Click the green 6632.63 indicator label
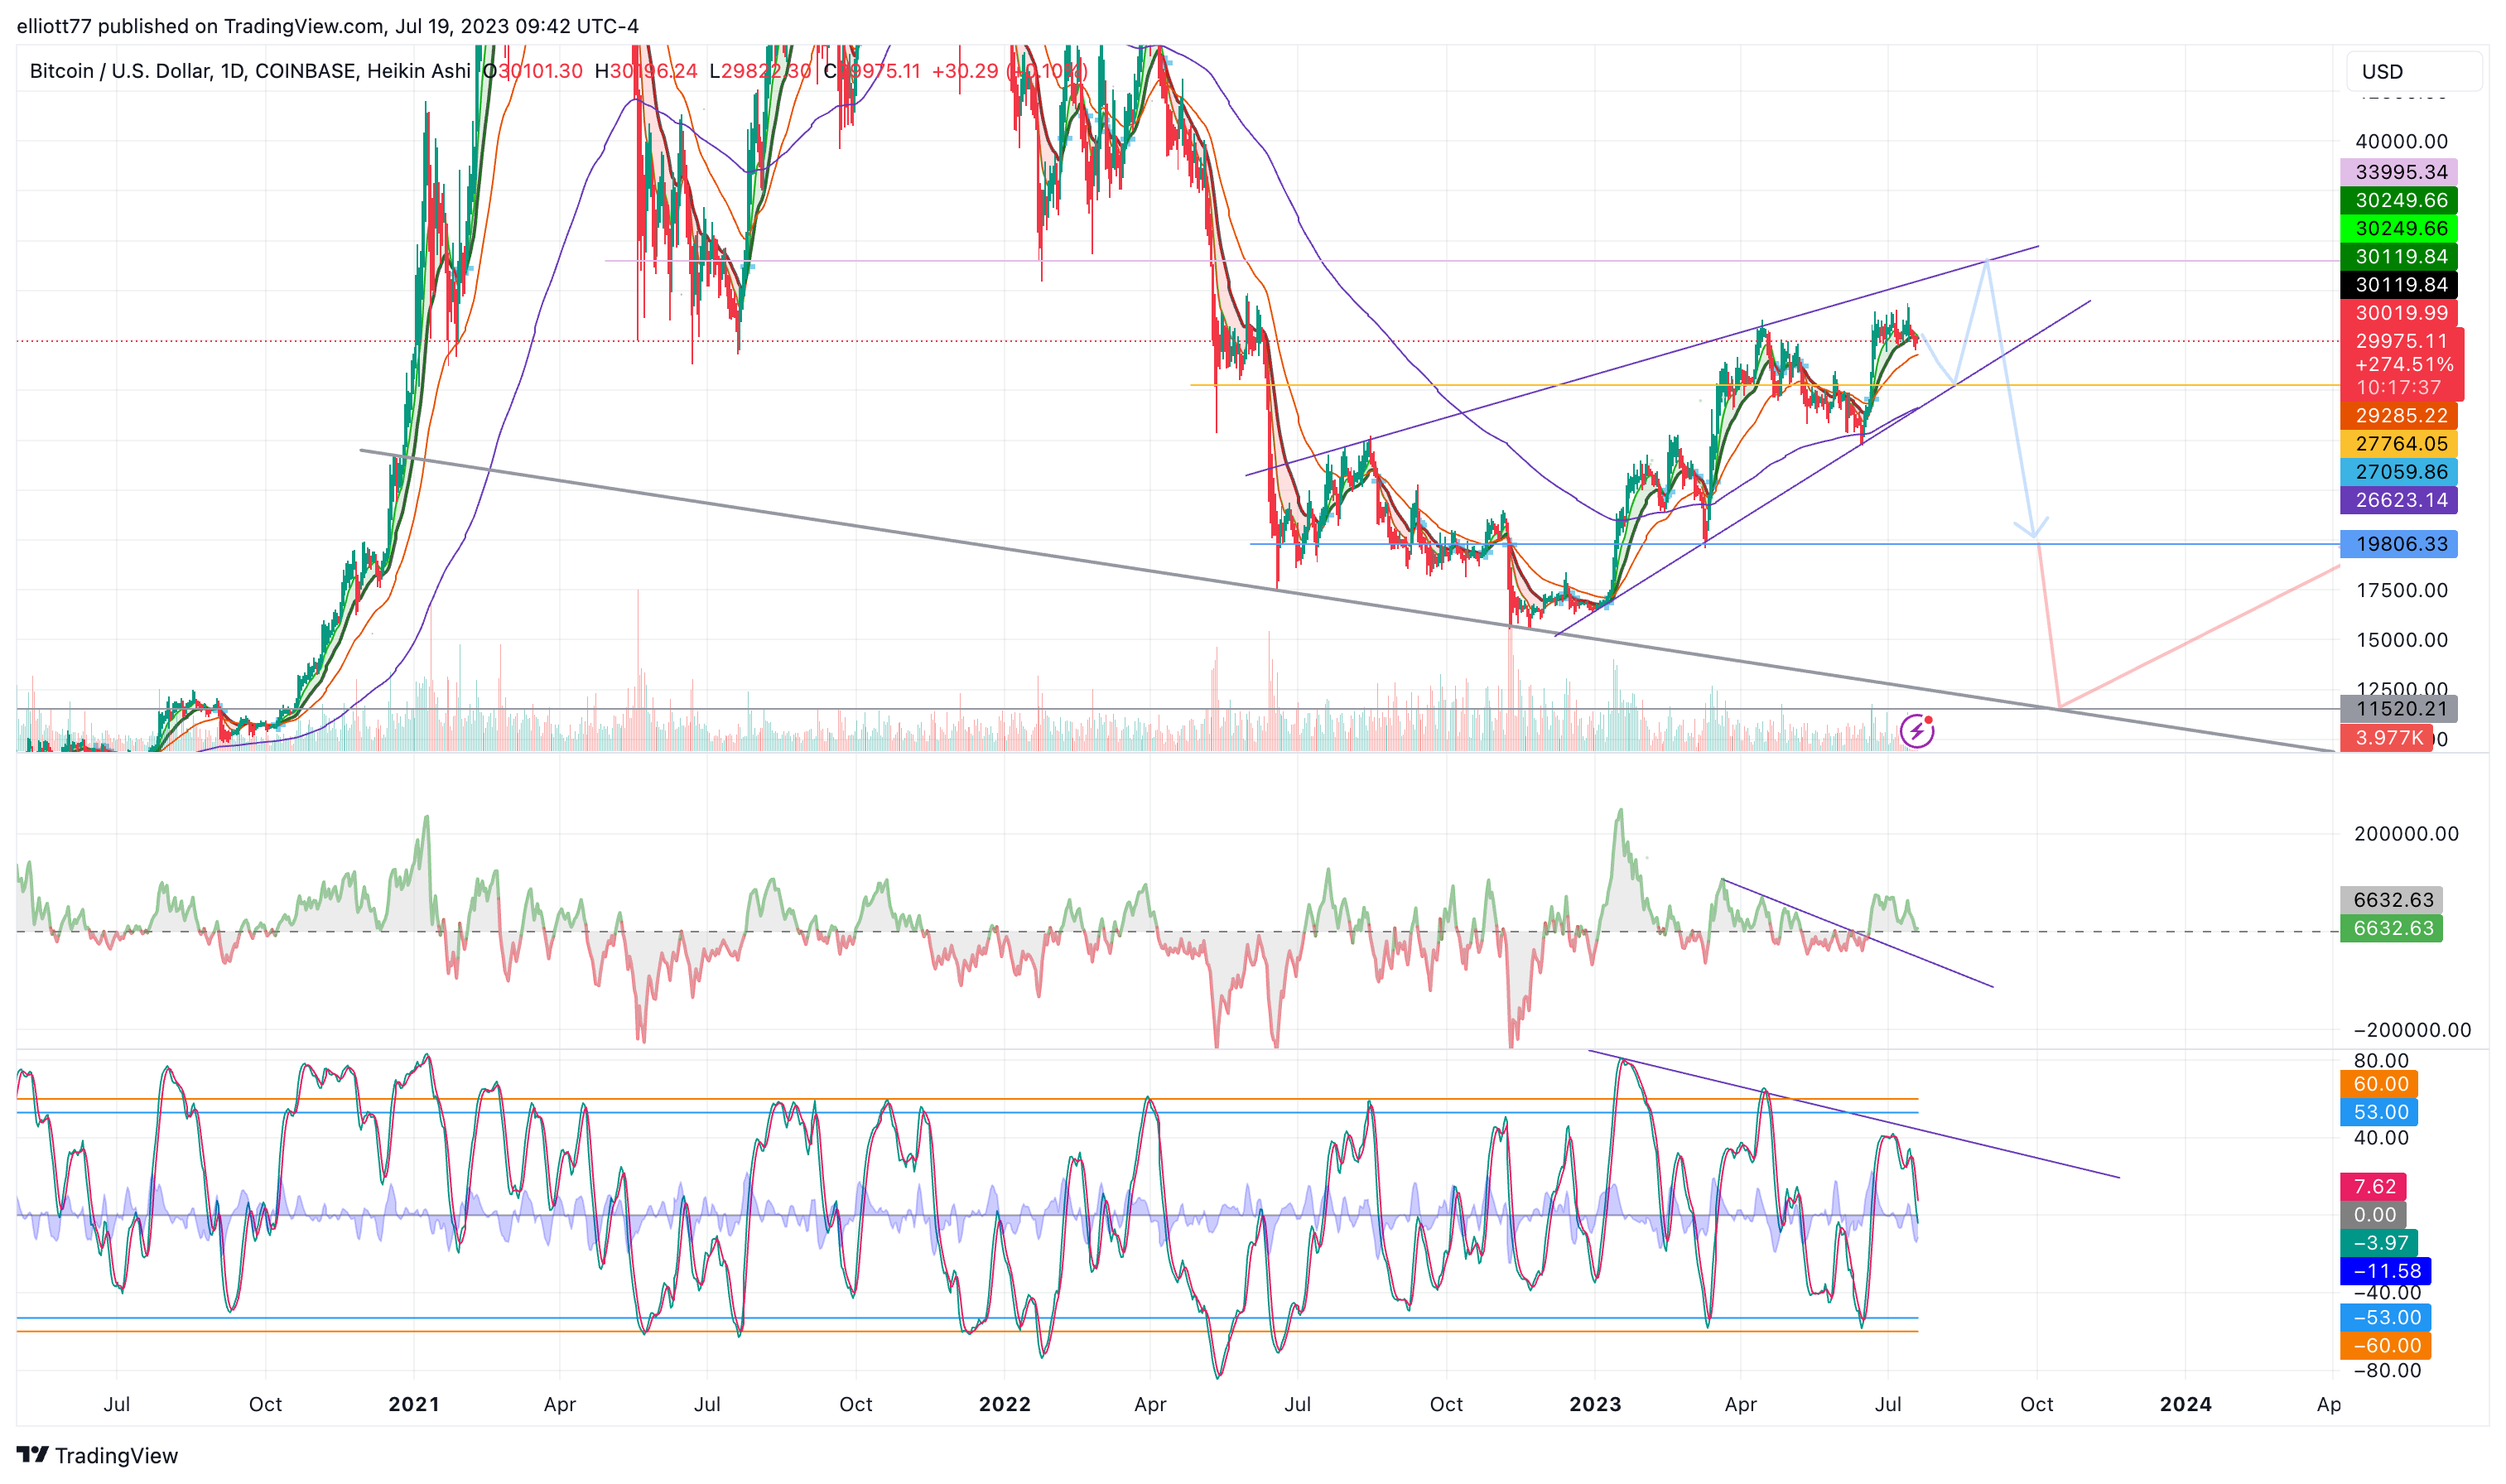Screen dimensions: 2506x1484 tap(2391, 928)
